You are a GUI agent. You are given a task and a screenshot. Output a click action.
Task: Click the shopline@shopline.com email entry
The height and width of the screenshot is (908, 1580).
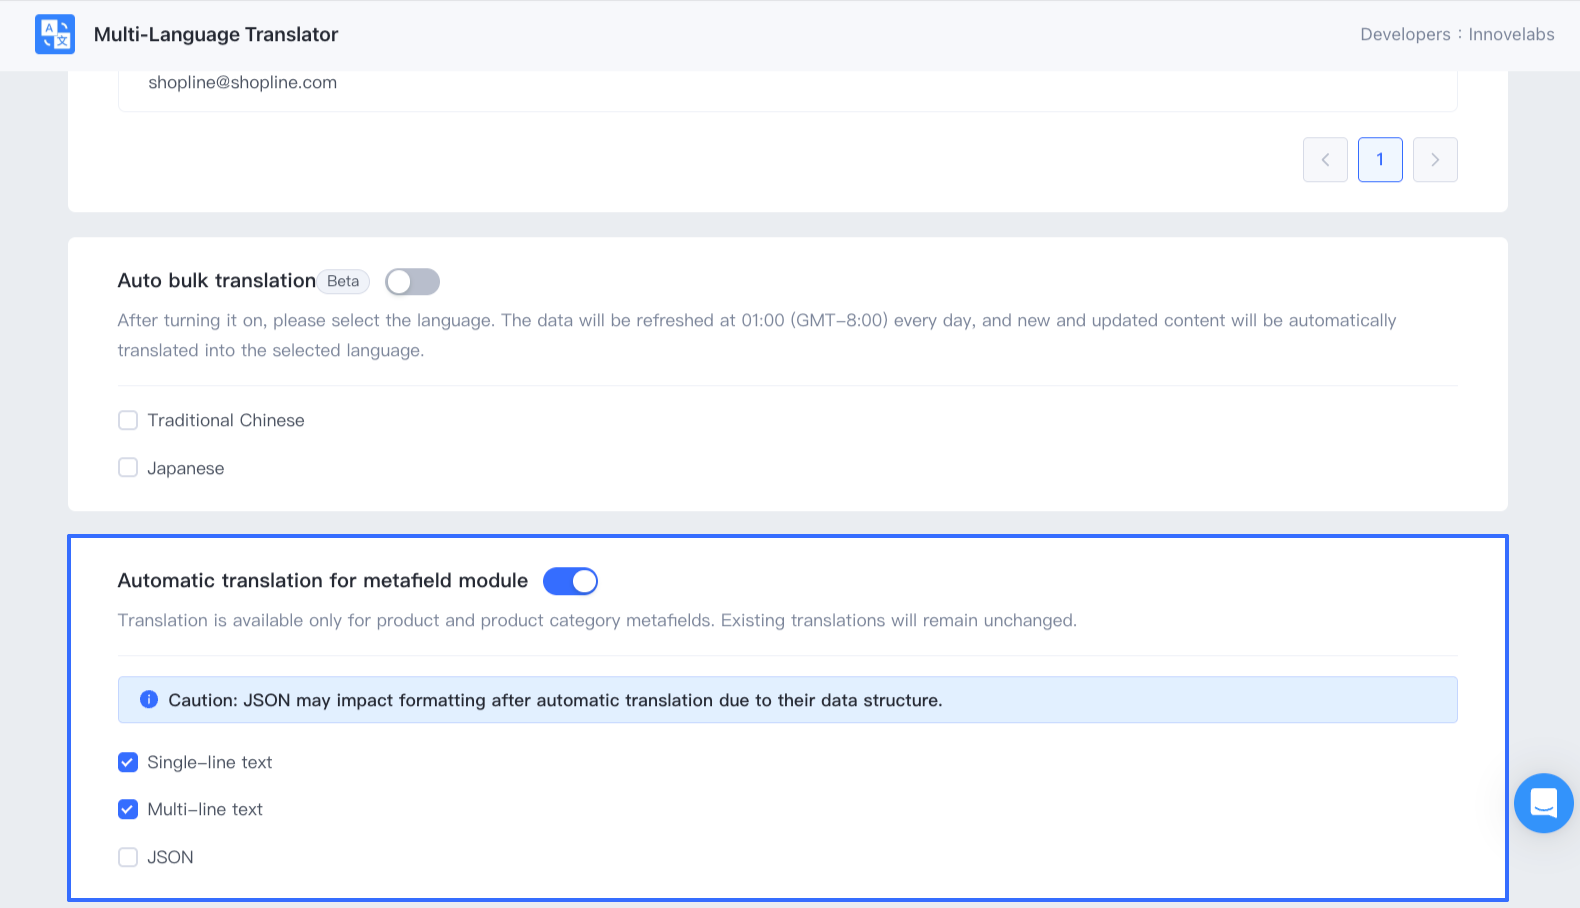tap(243, 82)
